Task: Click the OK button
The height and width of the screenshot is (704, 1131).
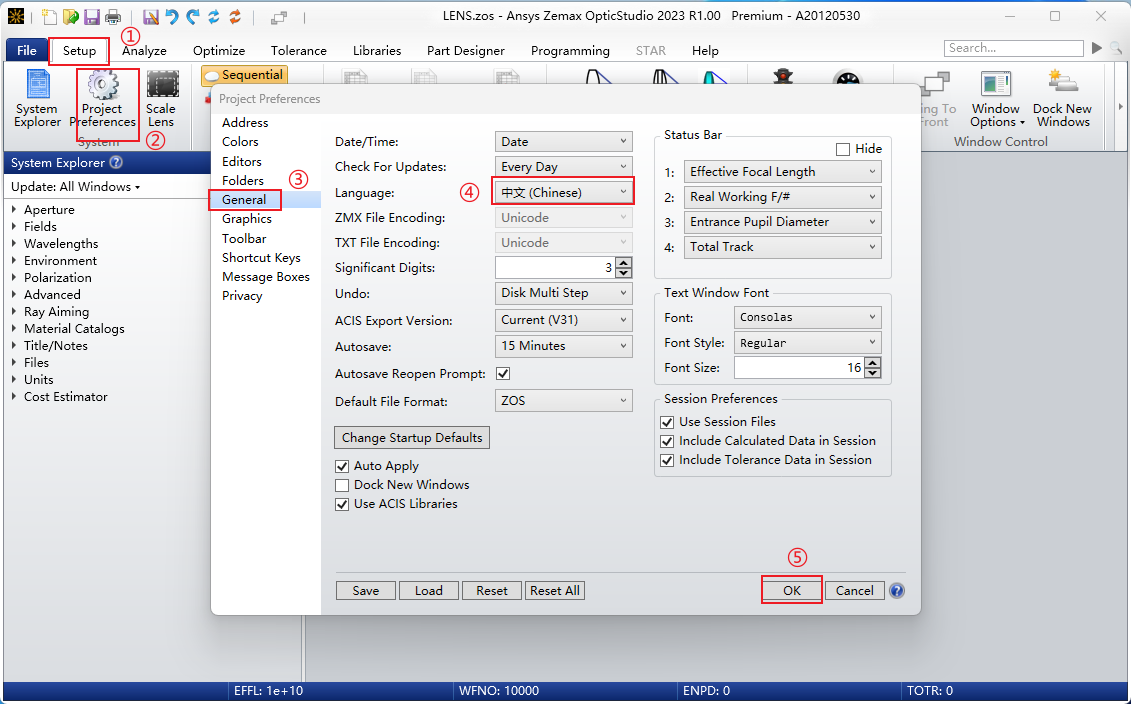Action: (792, 590)
